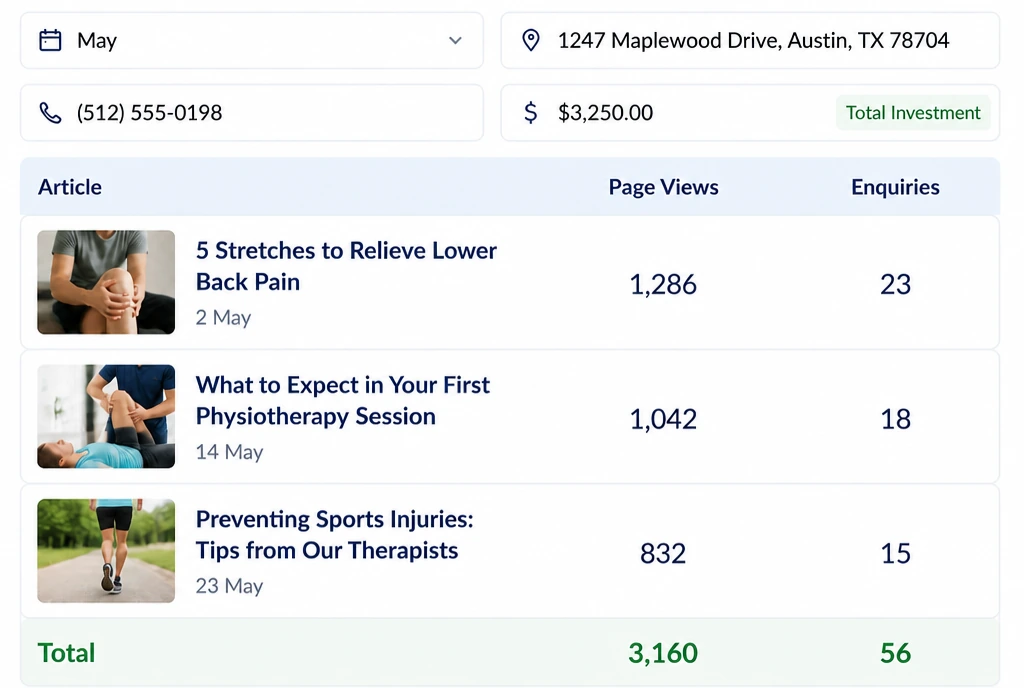
Task: Sort by the Page Views column header
Action: 664,187
